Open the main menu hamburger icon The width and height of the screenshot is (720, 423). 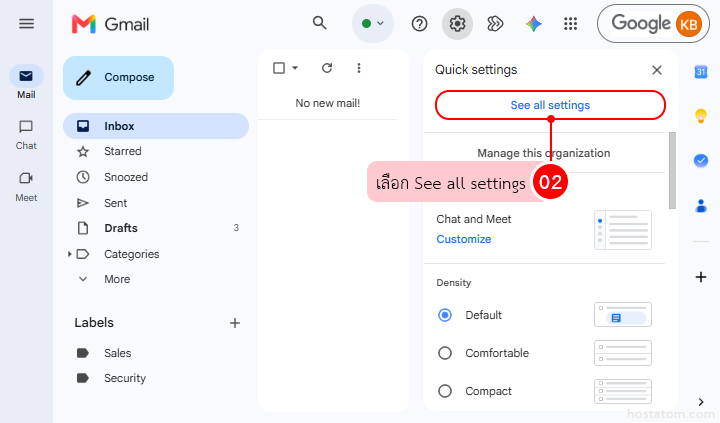click(26, 23)
